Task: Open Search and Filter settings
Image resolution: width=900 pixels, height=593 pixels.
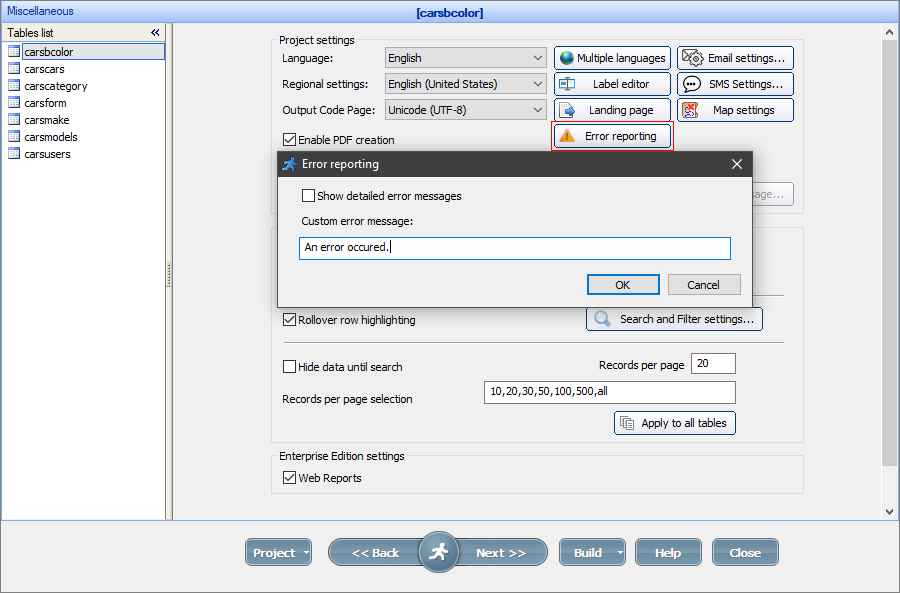Action: point(674,319)
